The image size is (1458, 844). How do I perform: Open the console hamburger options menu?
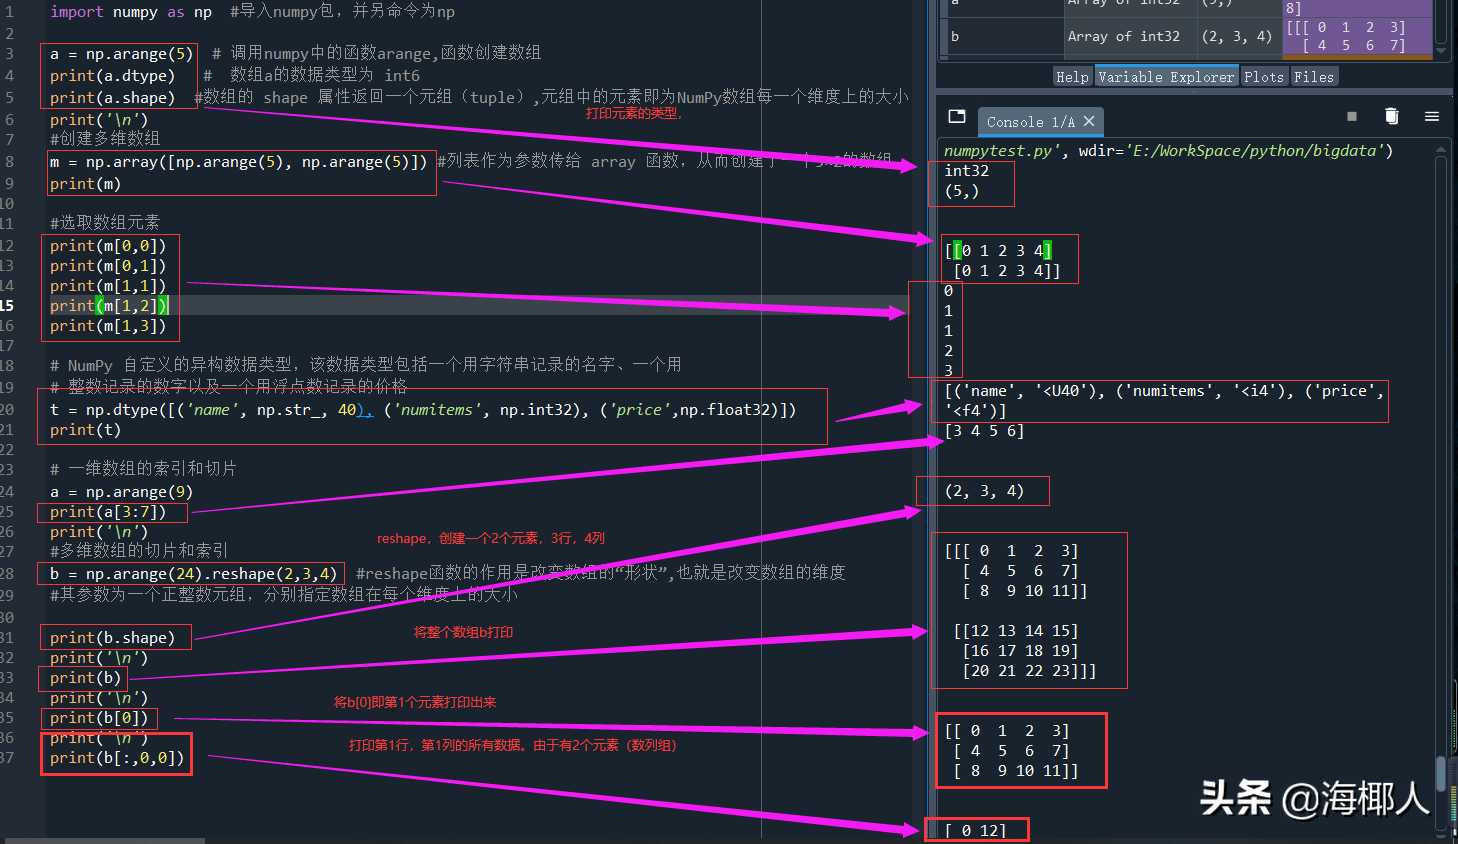coord(1432,117)
